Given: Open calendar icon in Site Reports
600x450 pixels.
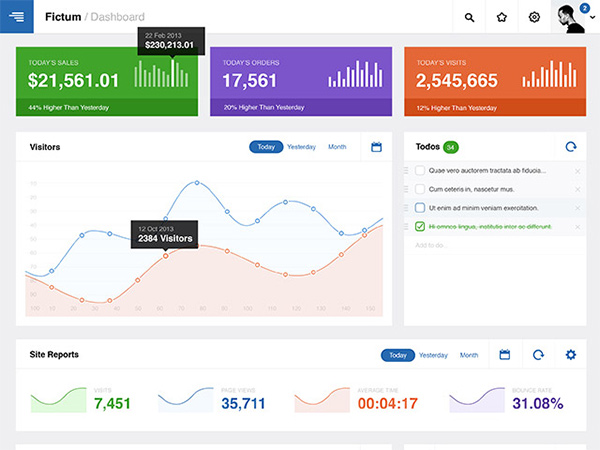Looking at the screenshot, I should point(505,355).
